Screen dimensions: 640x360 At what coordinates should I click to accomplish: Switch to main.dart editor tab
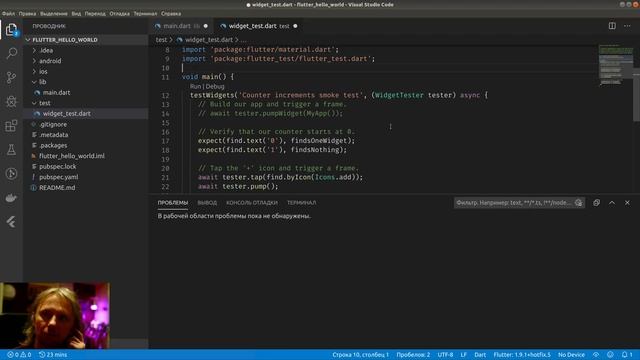[x=181, y=26]
